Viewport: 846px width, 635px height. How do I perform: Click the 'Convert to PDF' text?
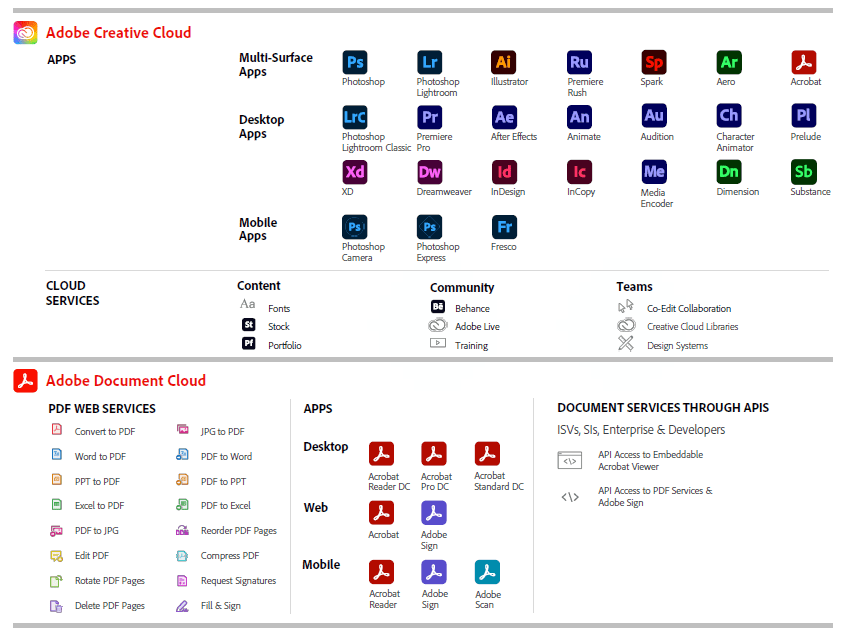click(x=105, y=432)
